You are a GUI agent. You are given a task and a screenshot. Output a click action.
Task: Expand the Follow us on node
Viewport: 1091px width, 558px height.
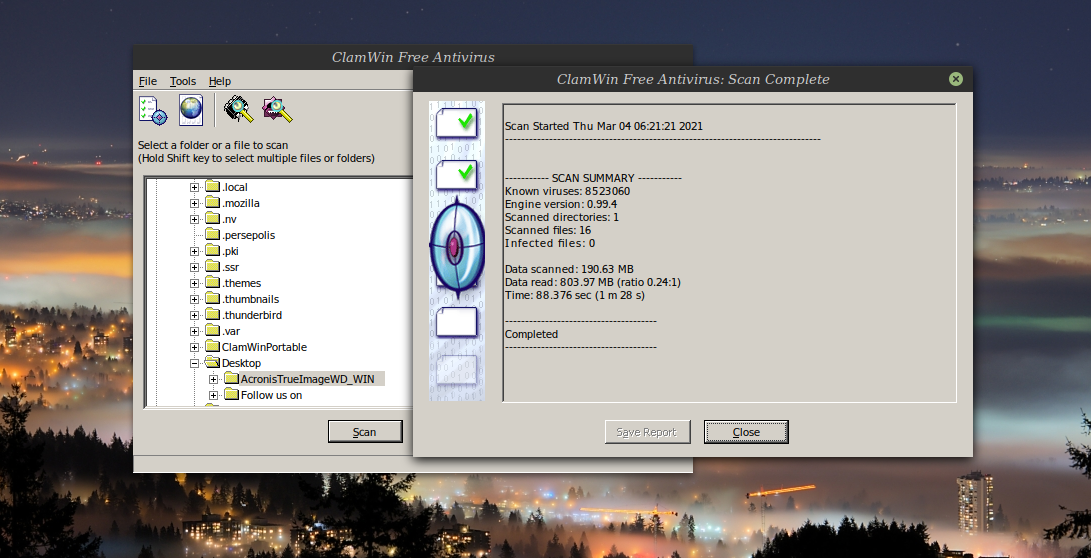click(214, 395)
